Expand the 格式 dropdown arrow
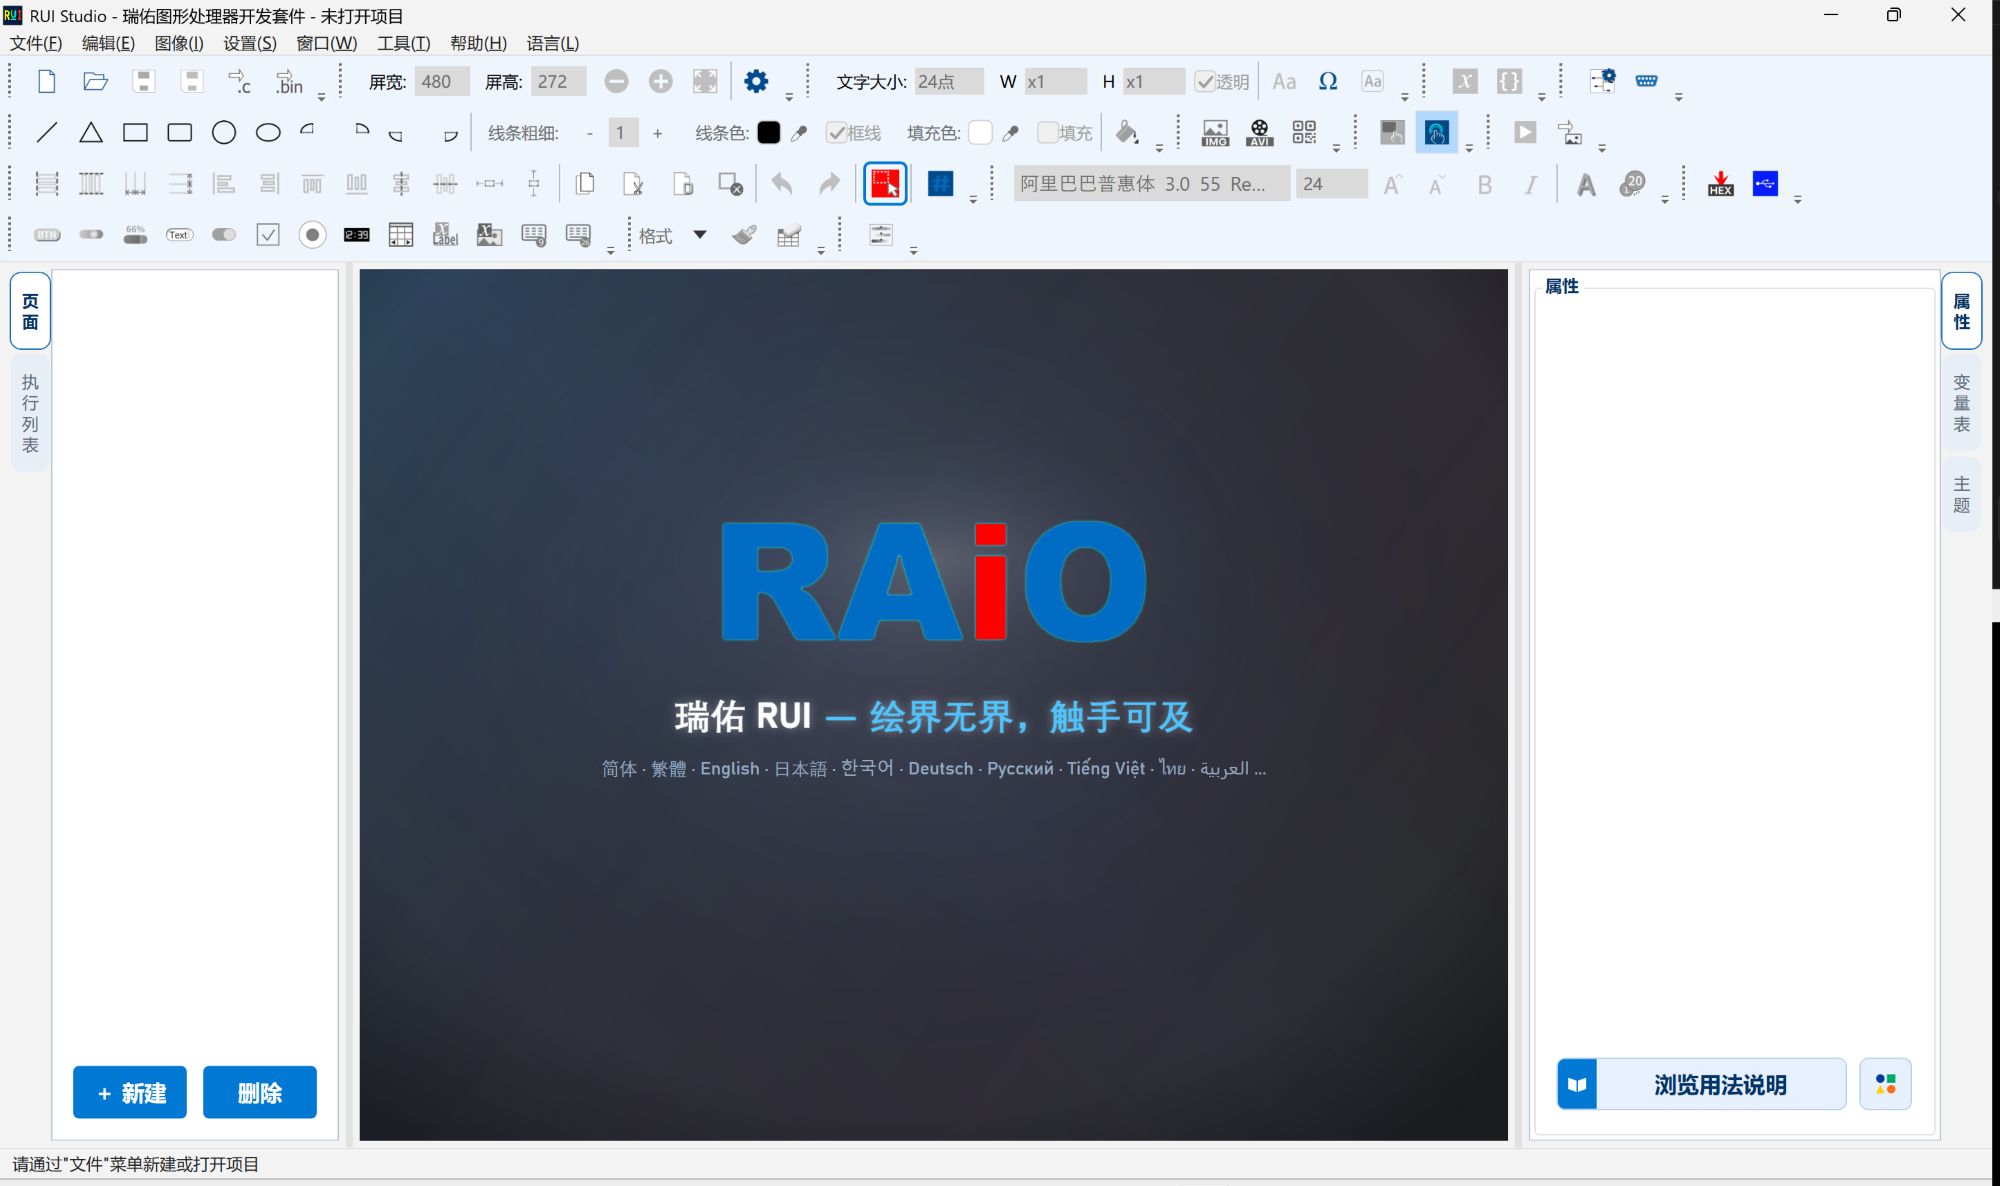Screen dimensions: 2000x1186 700,235
